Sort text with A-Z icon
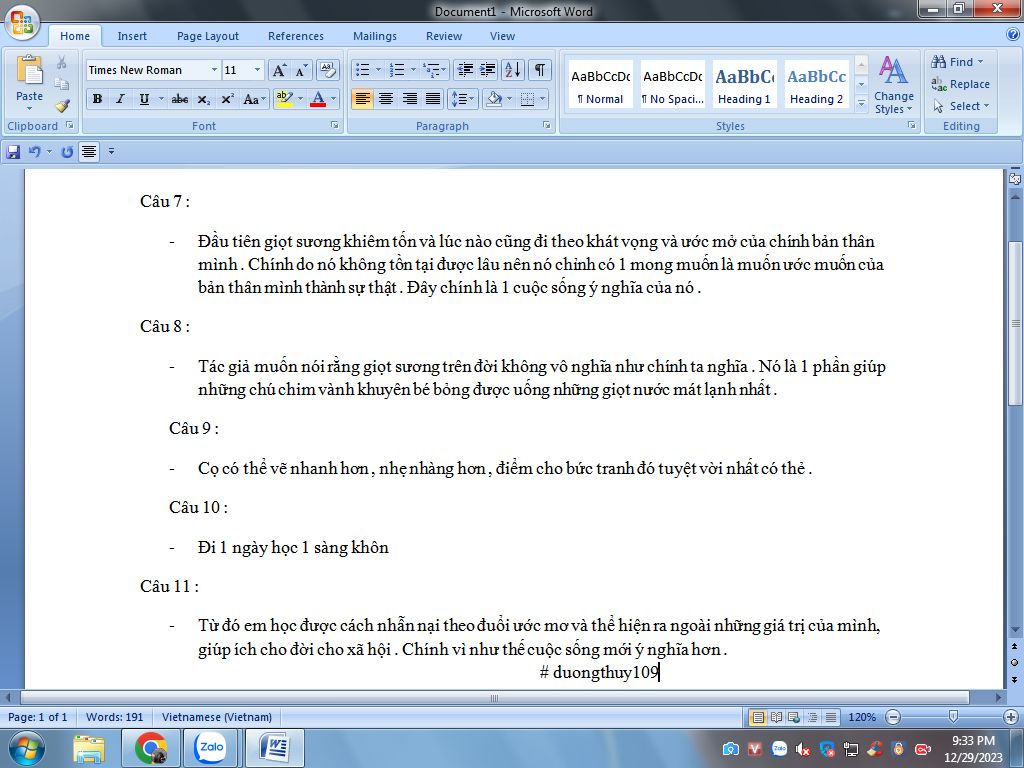Screen dimensions: 1024x768 coord(513,70)
